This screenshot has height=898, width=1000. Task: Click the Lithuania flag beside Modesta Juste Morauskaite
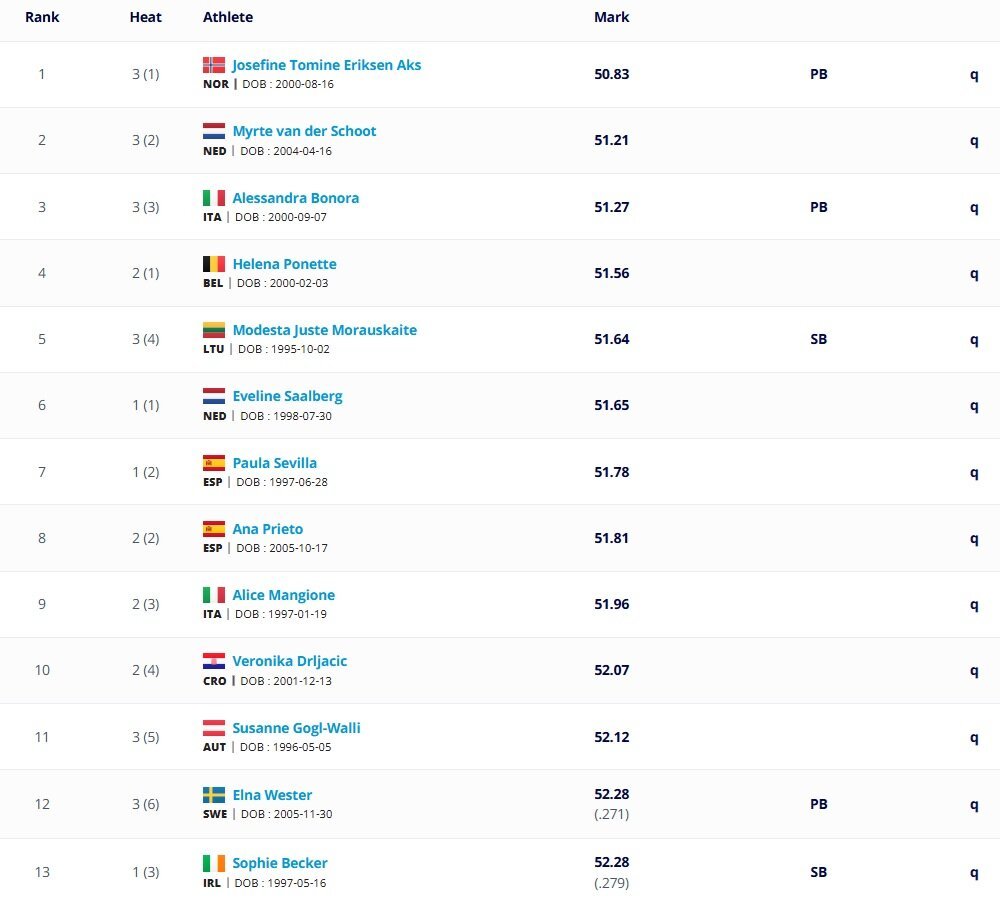[214, 330]
